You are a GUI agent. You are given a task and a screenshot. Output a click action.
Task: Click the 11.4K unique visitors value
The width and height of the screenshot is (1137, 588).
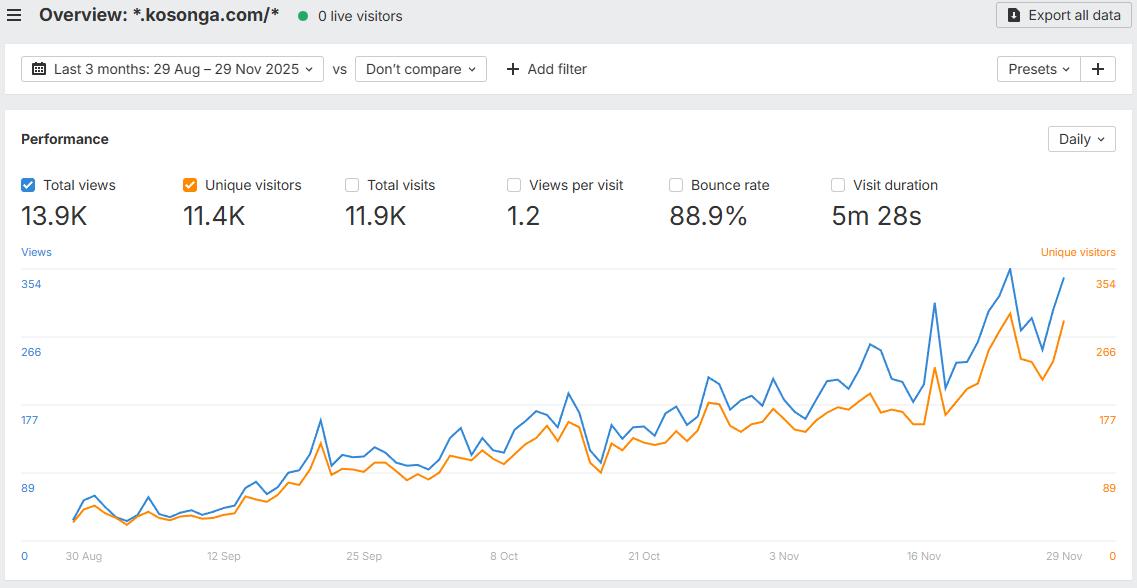click(214, 216)
